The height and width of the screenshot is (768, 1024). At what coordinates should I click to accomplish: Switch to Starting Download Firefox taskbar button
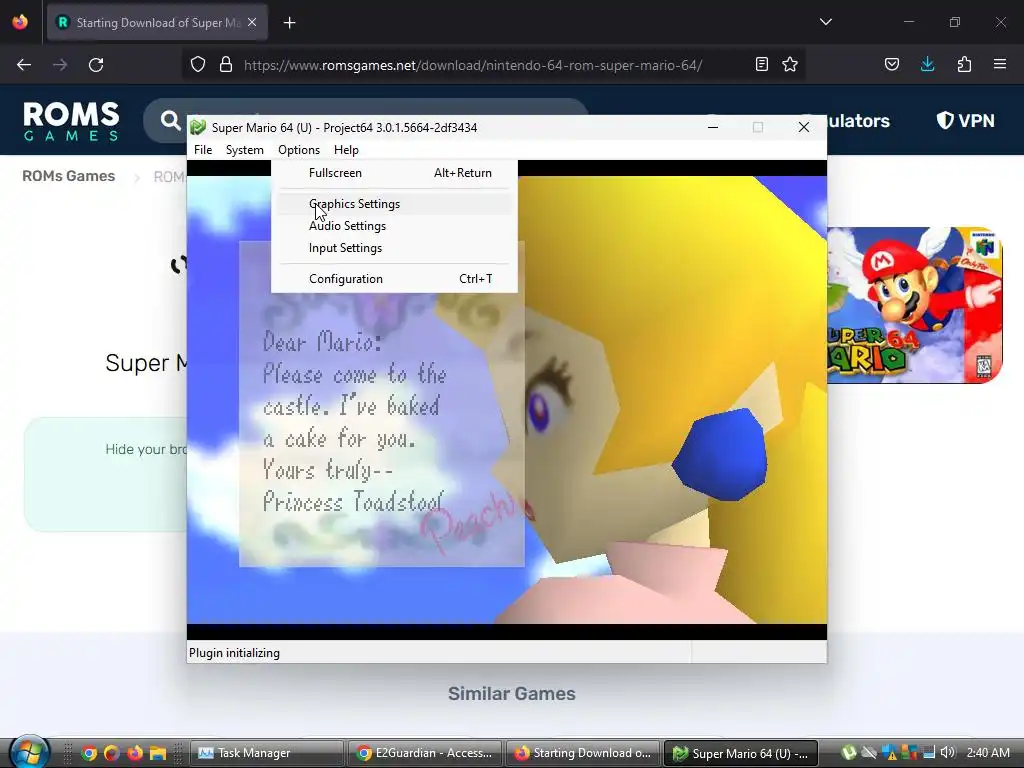click(583, 753)
